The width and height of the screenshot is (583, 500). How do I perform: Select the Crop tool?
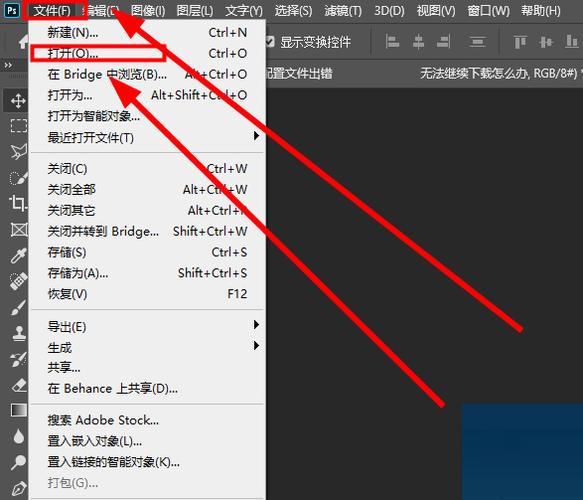tap(17, 203)
